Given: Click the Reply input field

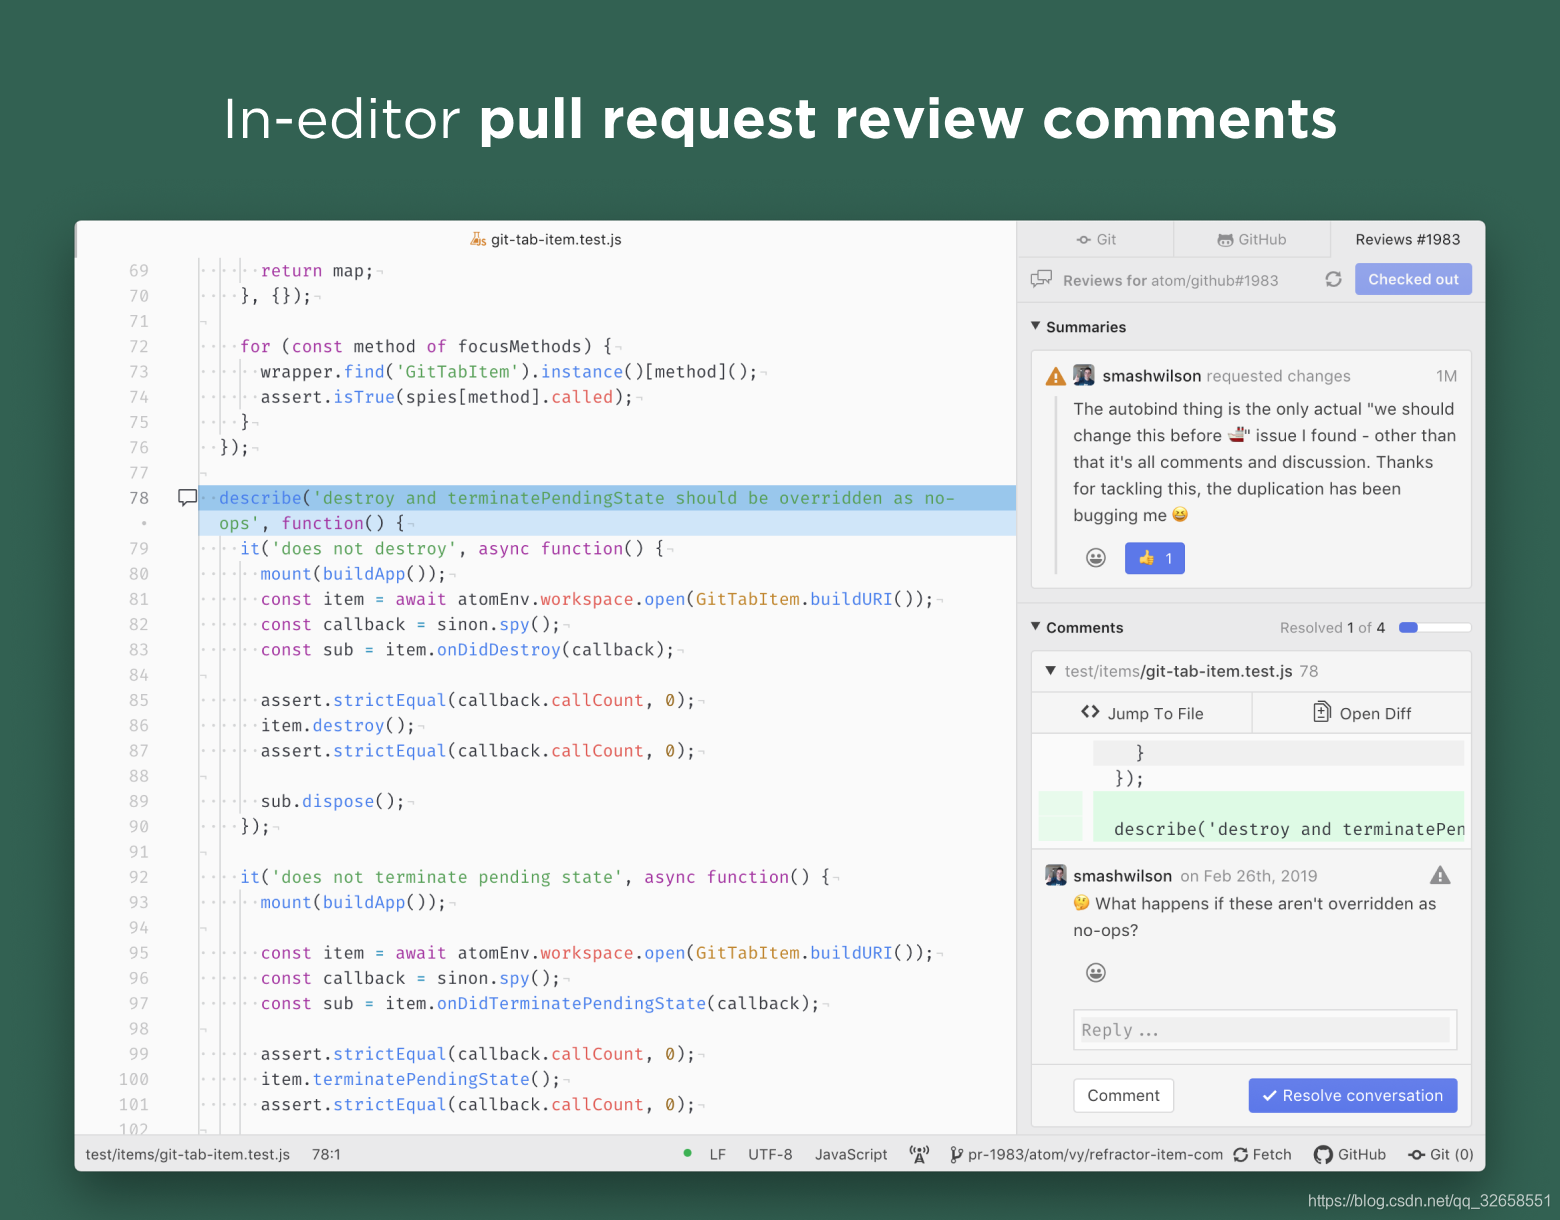Looking at the screenshot, I should [1264, 1030].
